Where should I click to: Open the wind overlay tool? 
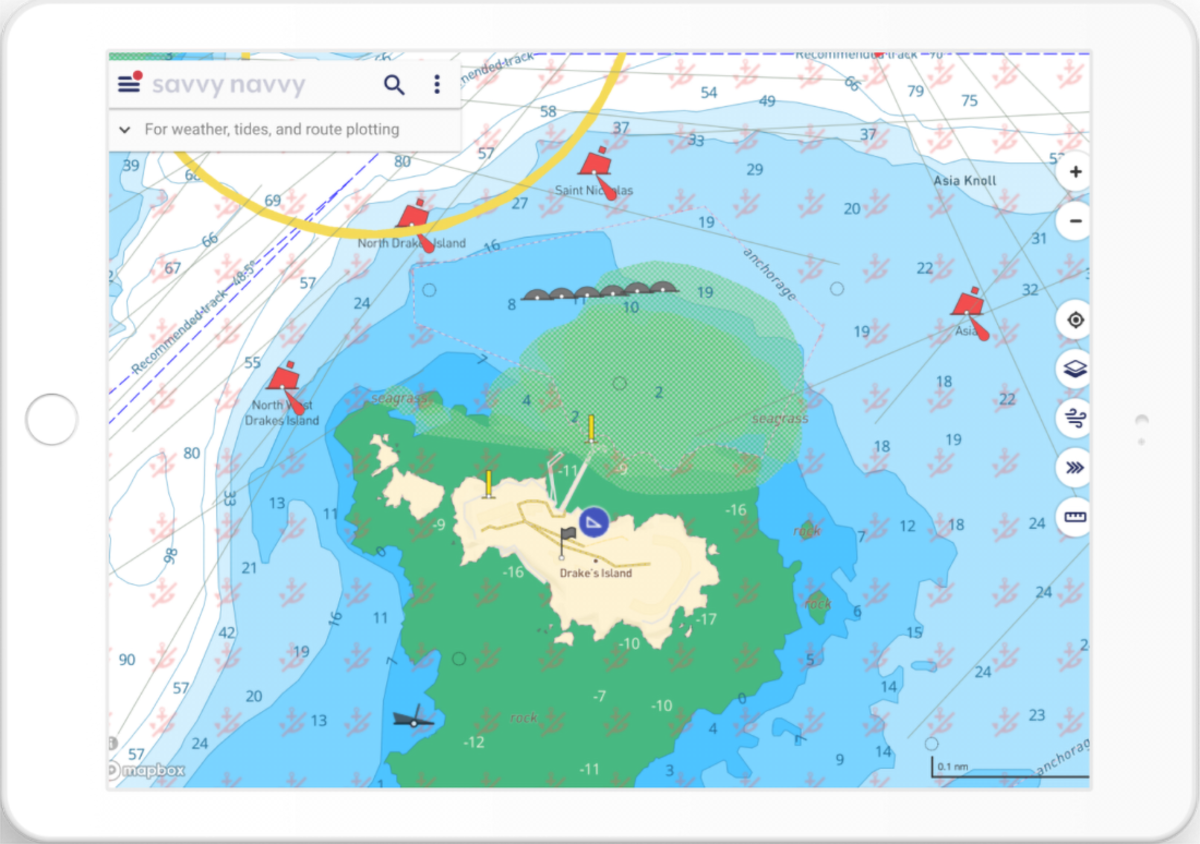tap(1073, 419)
